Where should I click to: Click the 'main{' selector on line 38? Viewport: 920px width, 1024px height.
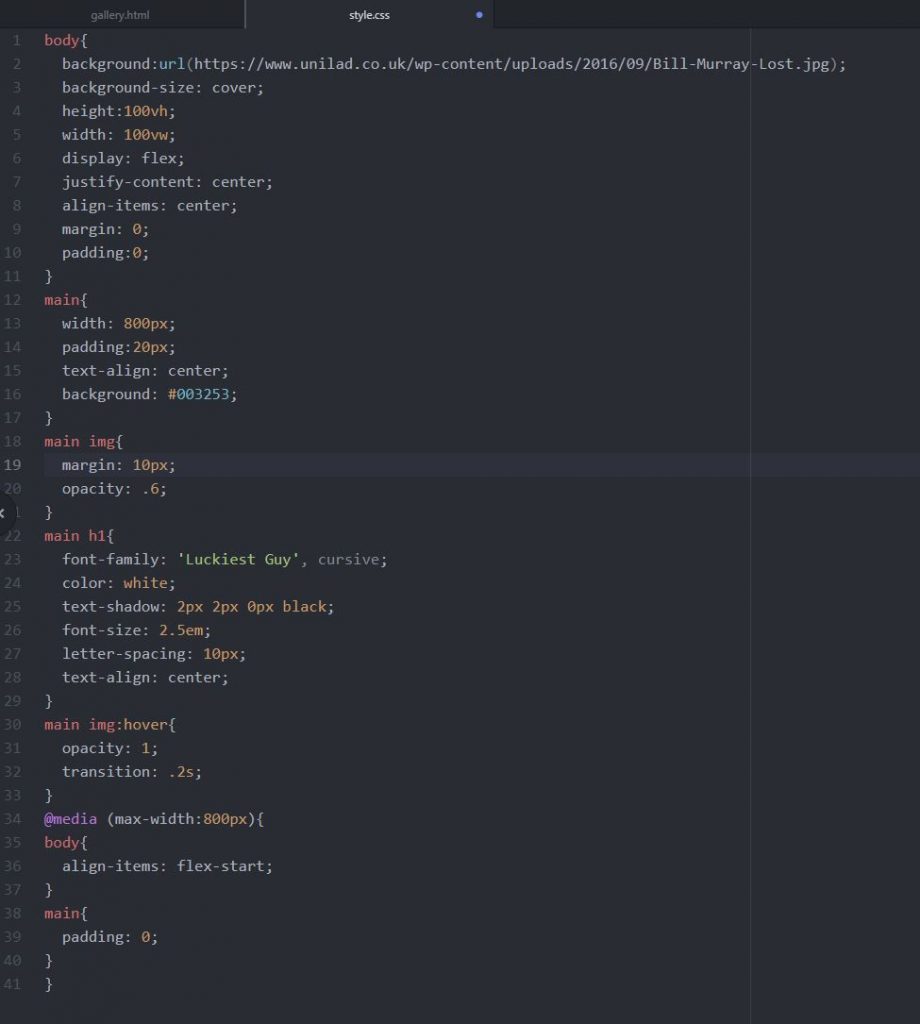point(66,914)
